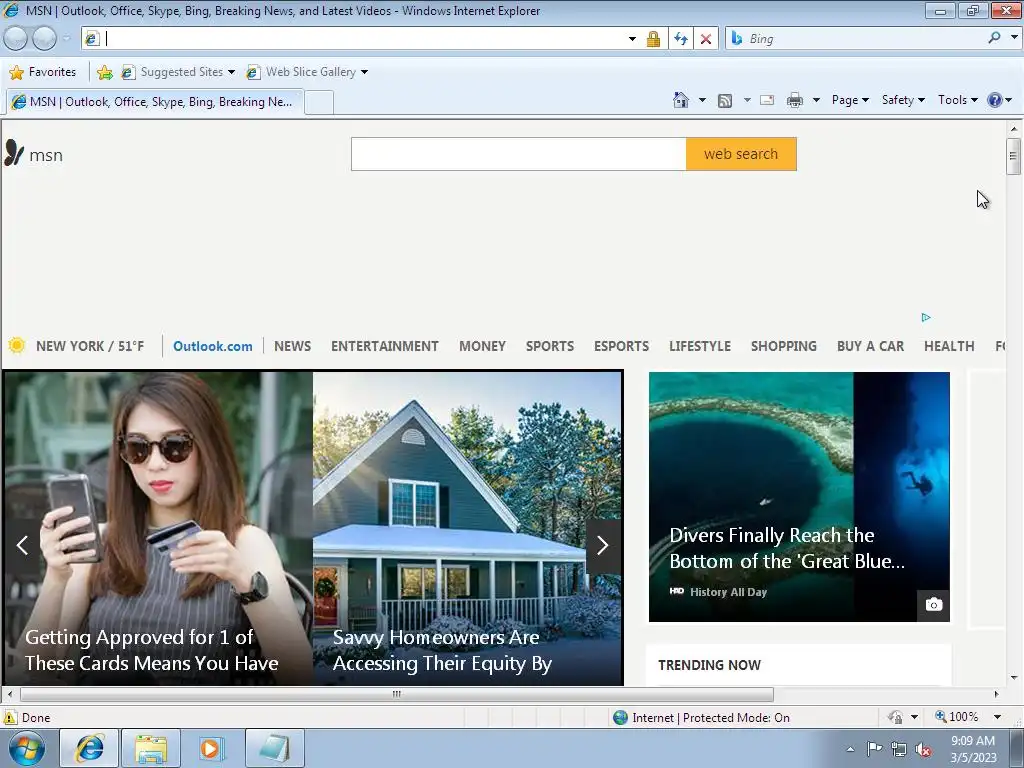Screen dimensions: 1024x768
Task: Open the ESPORTS section link
Action: (621, 346)
